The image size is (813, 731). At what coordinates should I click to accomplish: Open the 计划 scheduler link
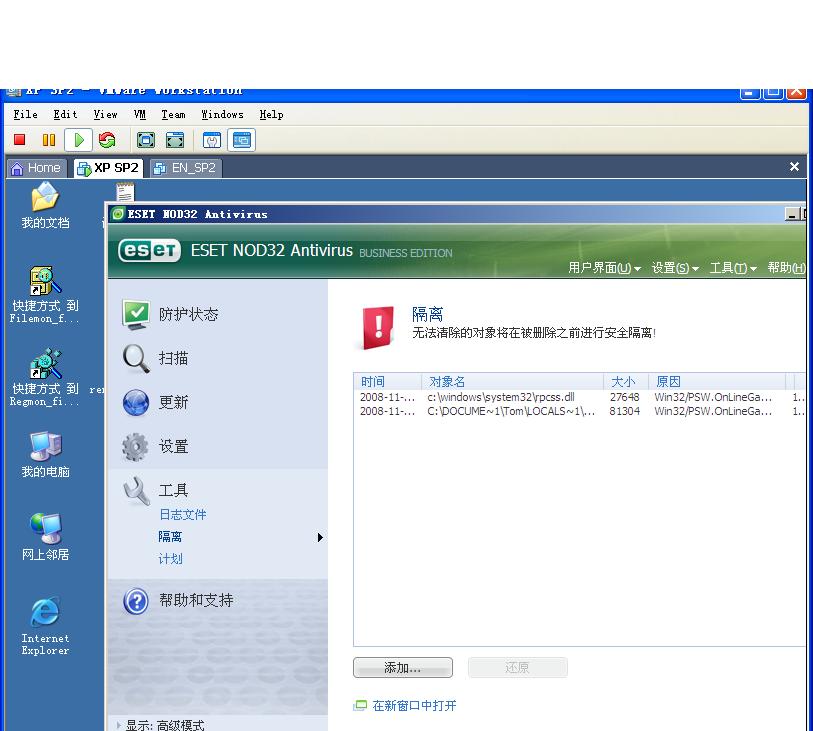pyautogui.click(x=170, y=559)
